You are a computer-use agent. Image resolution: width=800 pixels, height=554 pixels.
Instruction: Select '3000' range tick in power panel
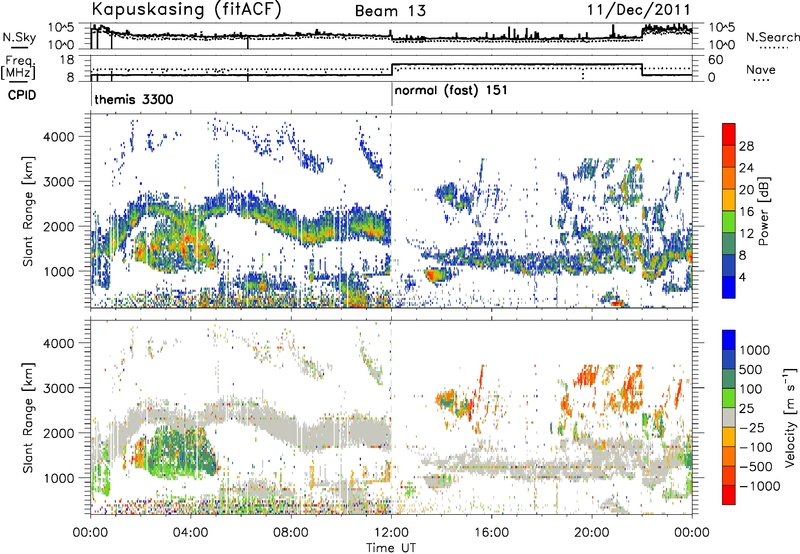tap(58, 182)
